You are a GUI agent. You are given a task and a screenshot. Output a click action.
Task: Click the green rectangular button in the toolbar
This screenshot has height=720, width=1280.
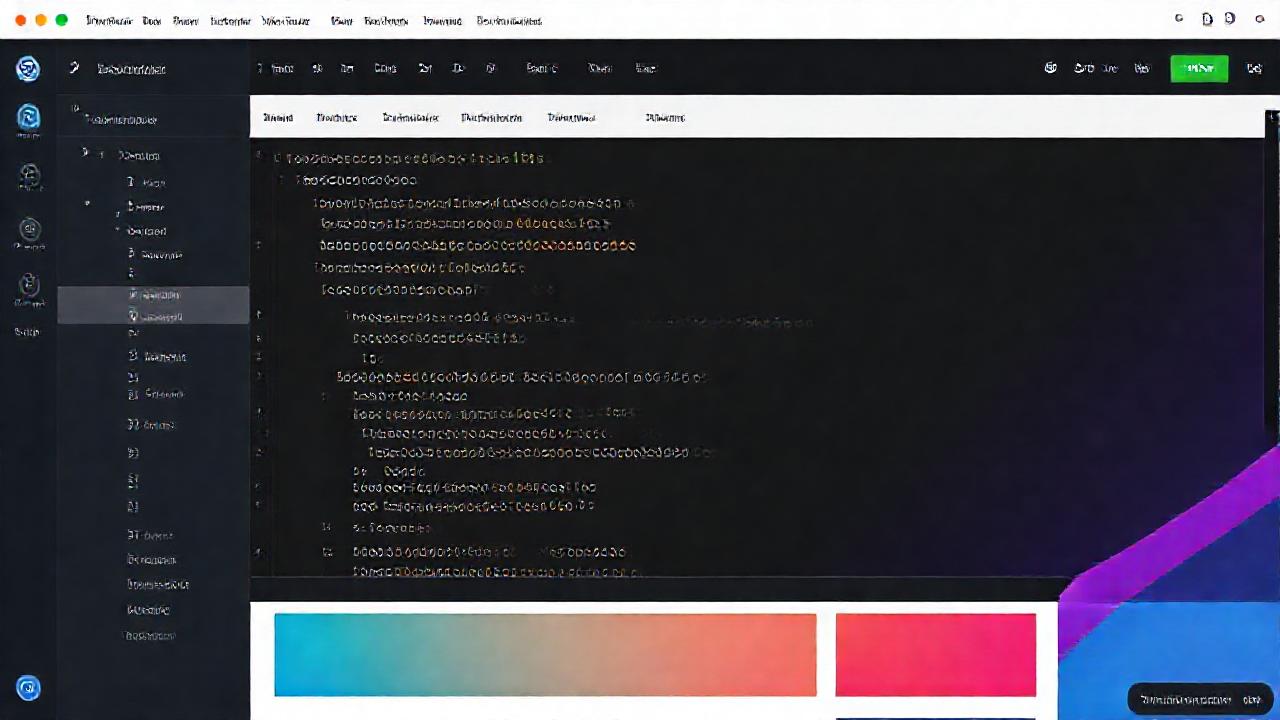point(1199,68)
